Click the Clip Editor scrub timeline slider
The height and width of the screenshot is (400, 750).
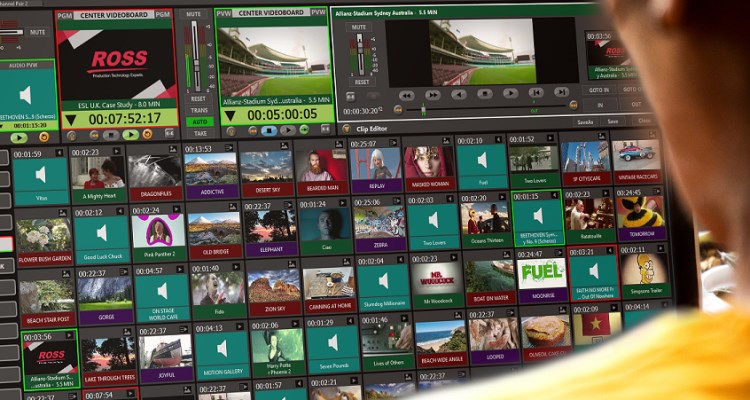425,108
